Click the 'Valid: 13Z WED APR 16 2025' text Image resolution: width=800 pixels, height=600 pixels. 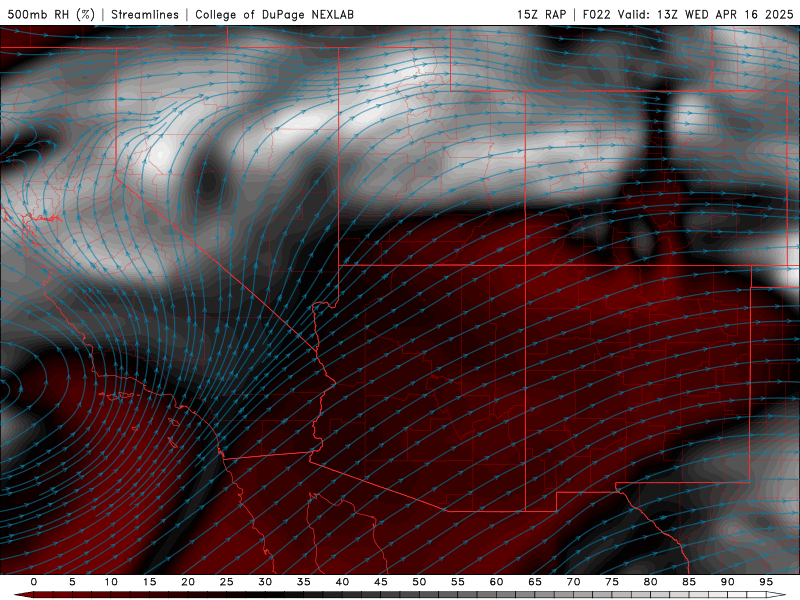[x=706, y=14]
